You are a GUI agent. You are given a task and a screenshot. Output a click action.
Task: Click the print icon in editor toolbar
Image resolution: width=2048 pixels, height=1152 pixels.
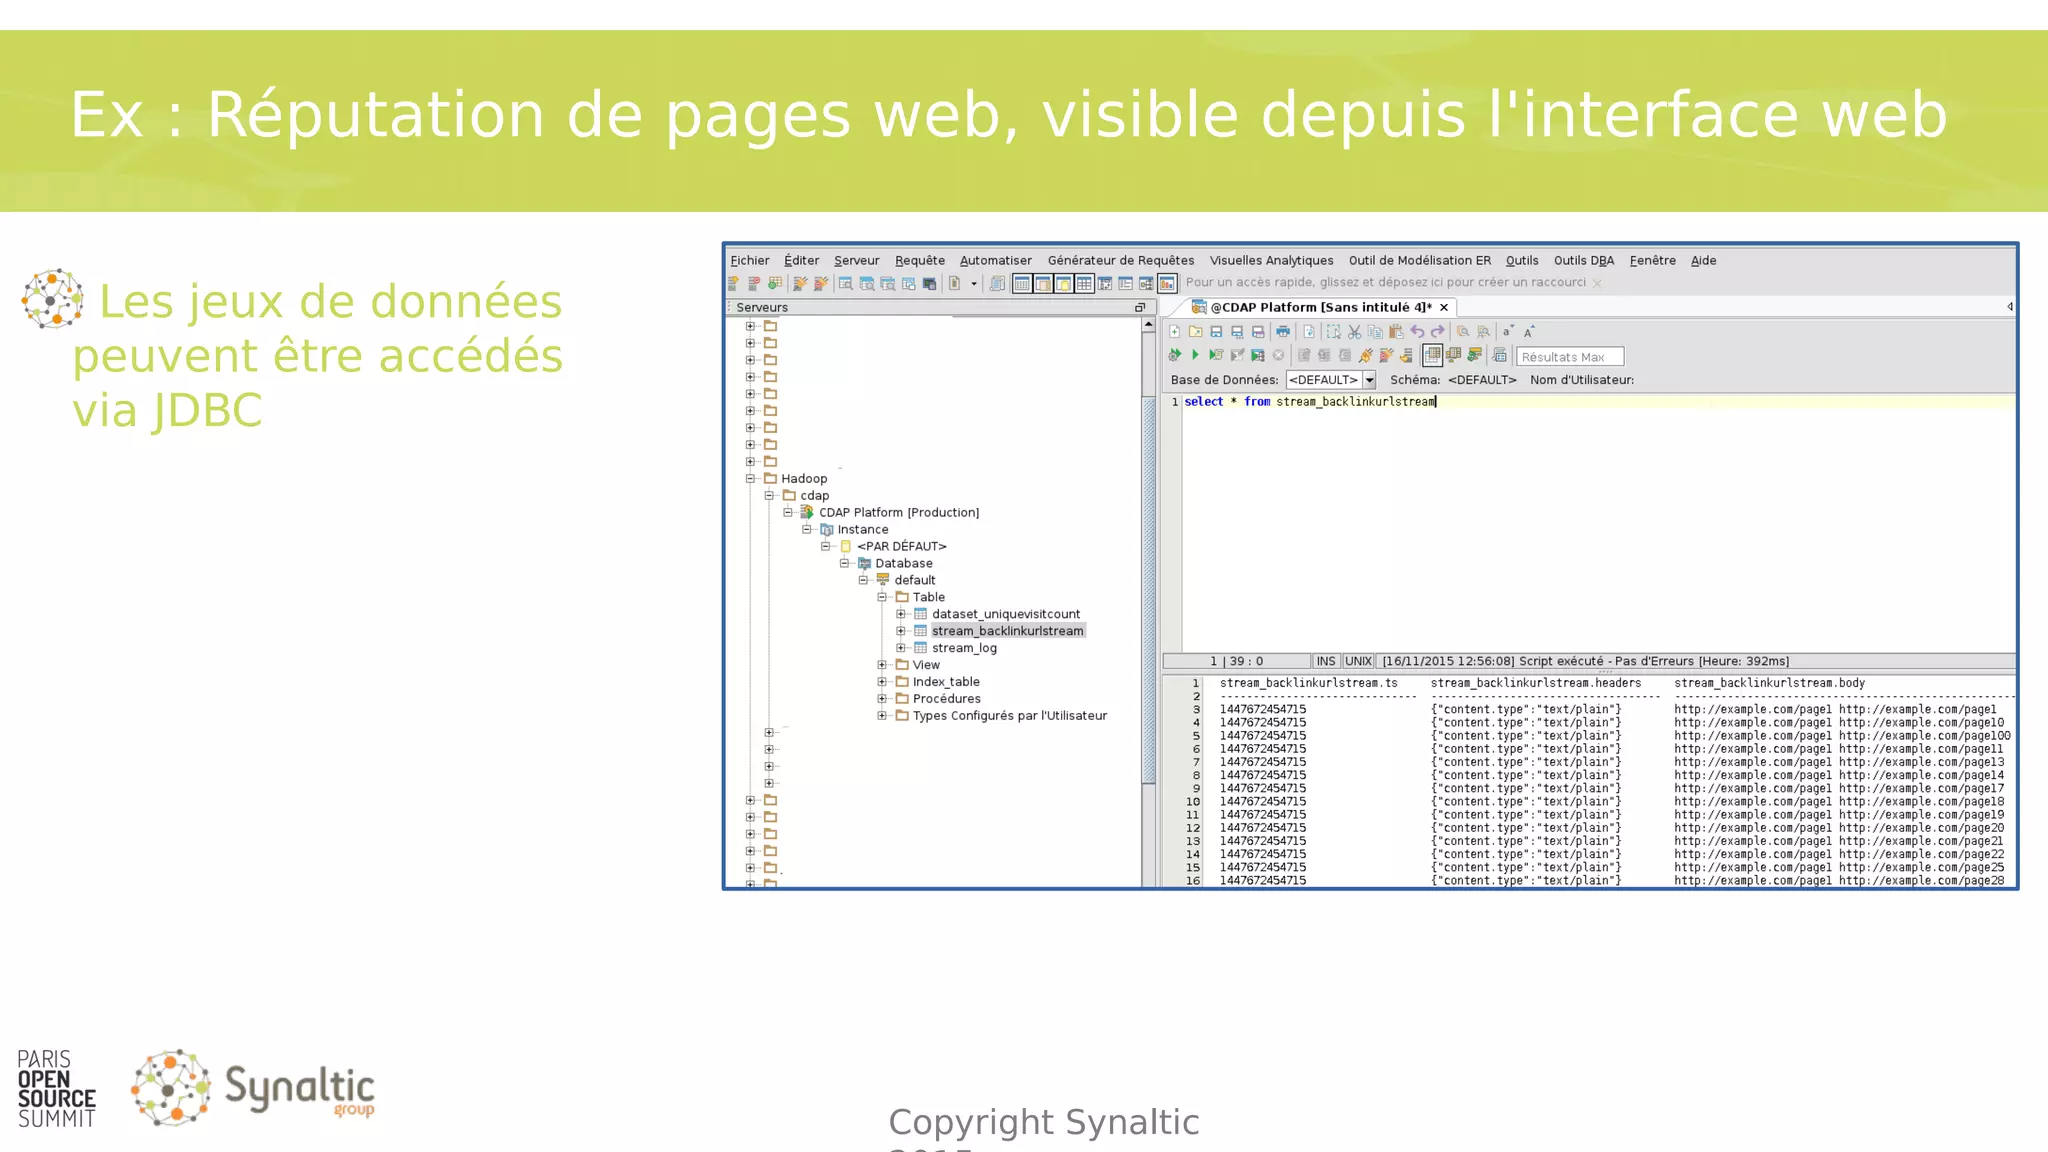tap(1283, 332)
